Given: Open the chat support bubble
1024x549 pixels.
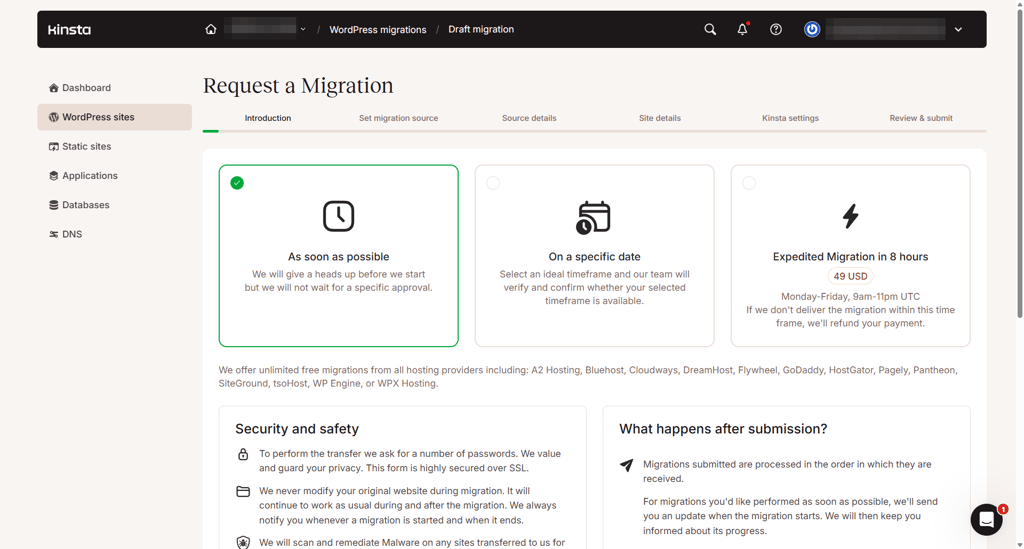Looking at the screenshot, I should tap(986, 520).
